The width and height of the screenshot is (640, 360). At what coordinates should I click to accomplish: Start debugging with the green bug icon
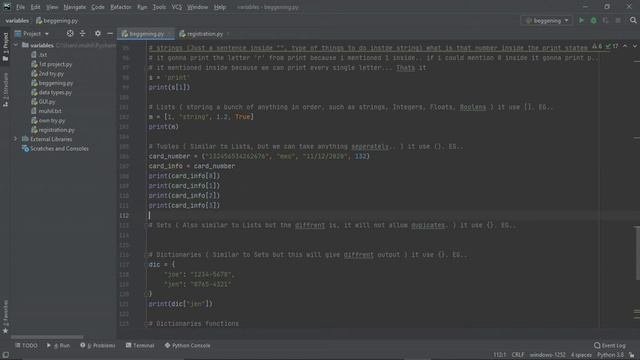[593, 20]
